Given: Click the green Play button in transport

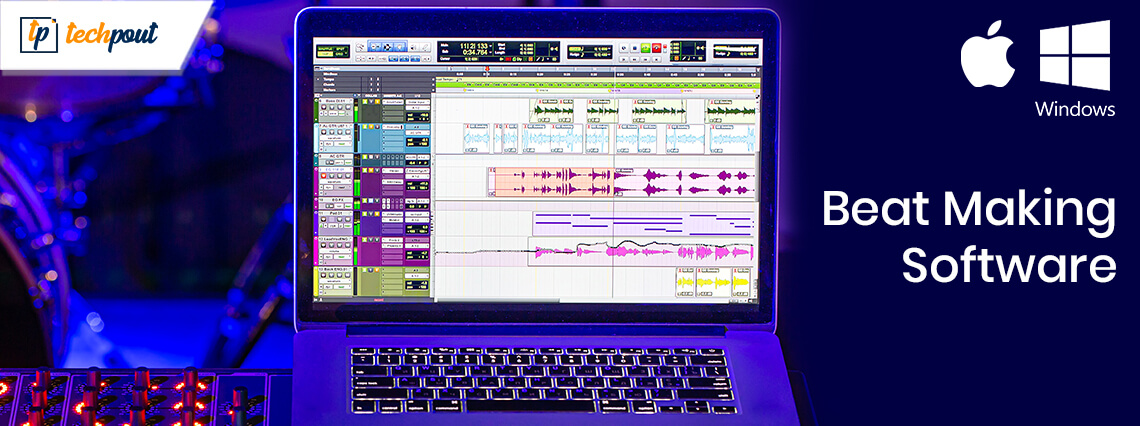Looking at the screenshot, I should [x=646, y=47].
